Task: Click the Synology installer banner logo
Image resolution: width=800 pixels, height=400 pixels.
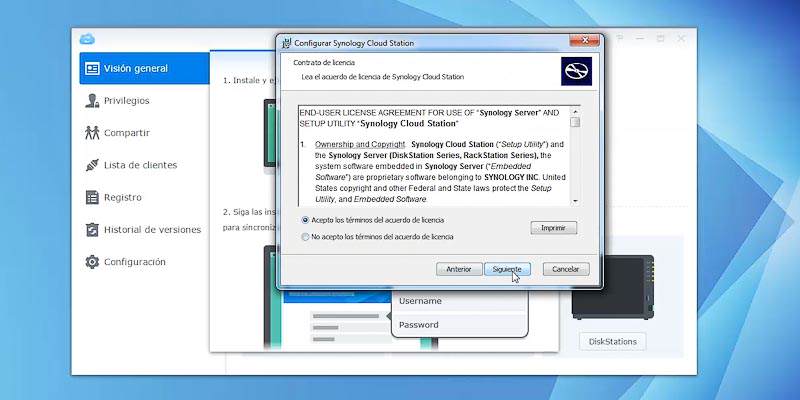Action: point(577,71)
